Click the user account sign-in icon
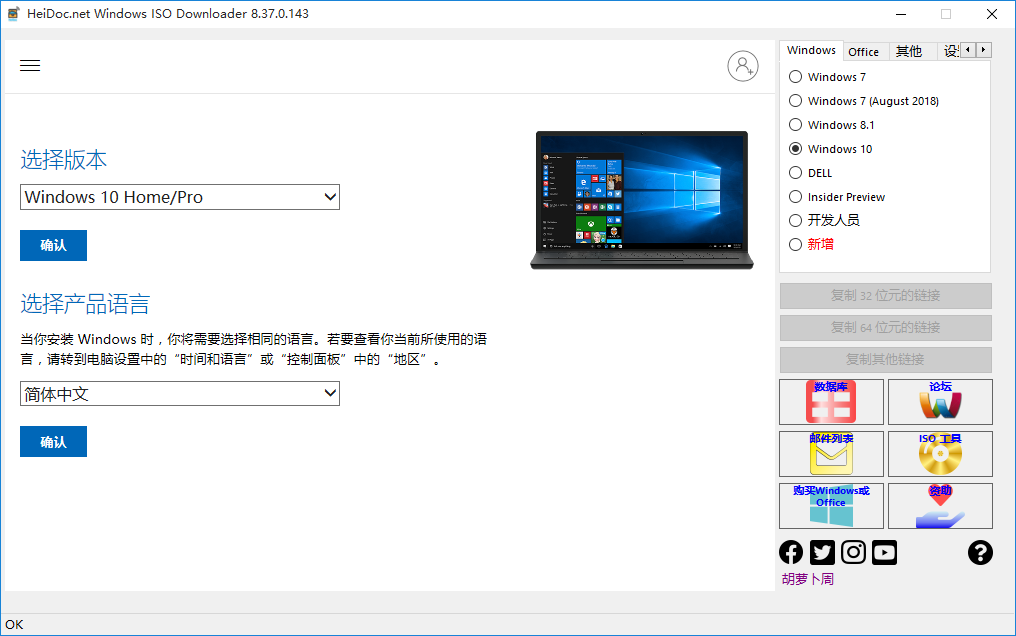 click(743, 66)
